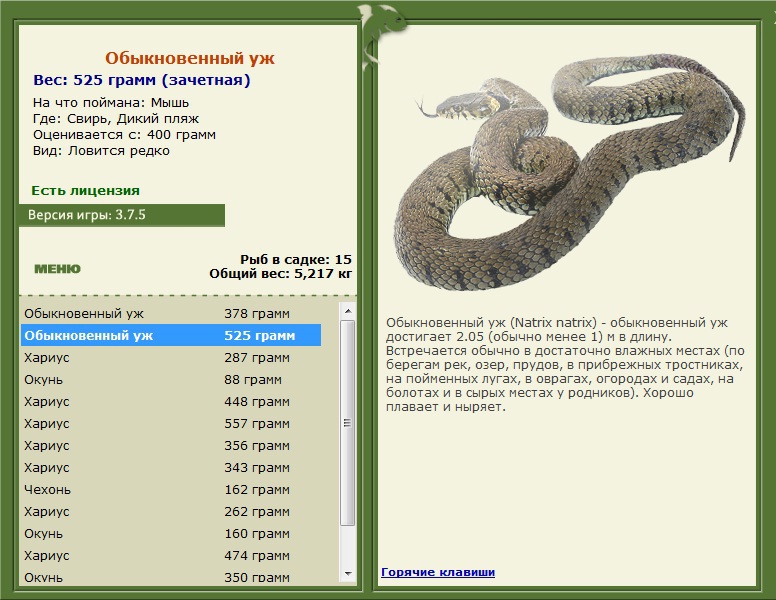Image resolution: width=776 pixels, height=600 pixels.
Task: Select highlighted Обыкновенный уж 525 грамм row
Action: tap(171, 335)
